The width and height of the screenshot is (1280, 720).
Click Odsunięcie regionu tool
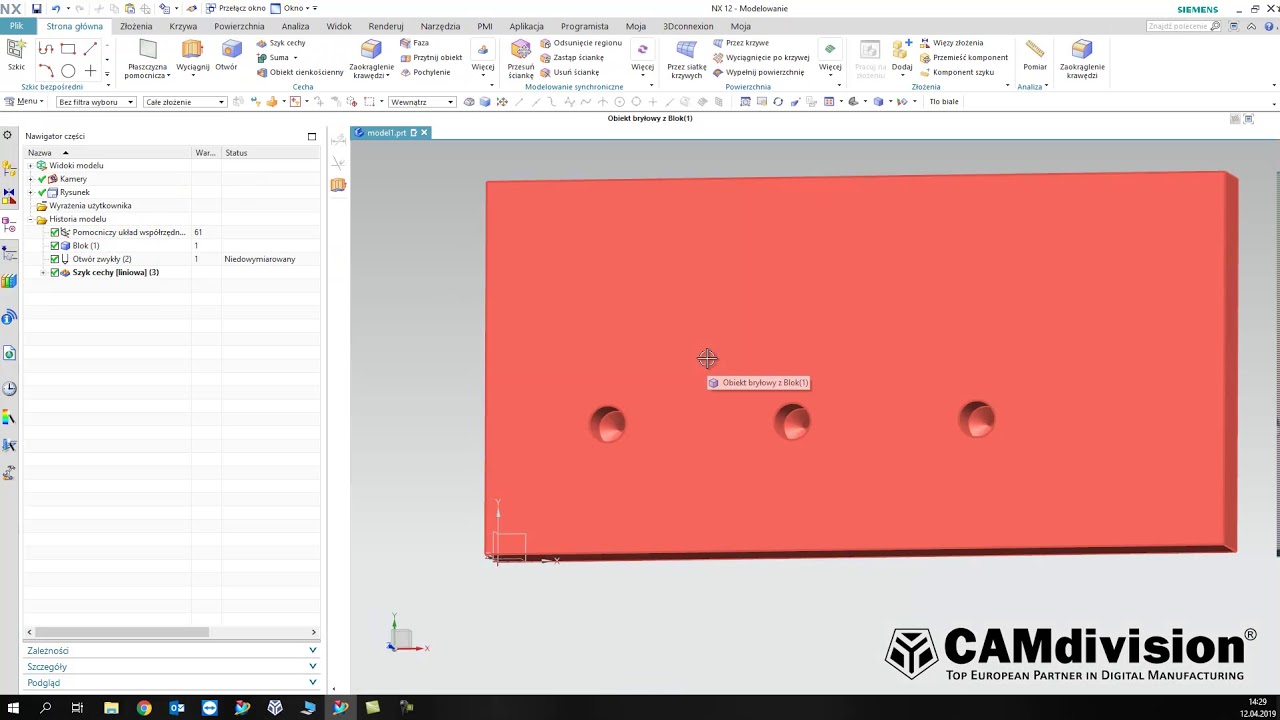click(x=580, y=43)
